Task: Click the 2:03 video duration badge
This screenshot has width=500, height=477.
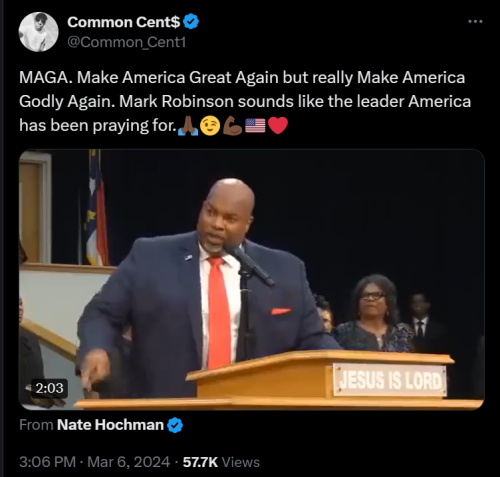Action: point(49,388)
